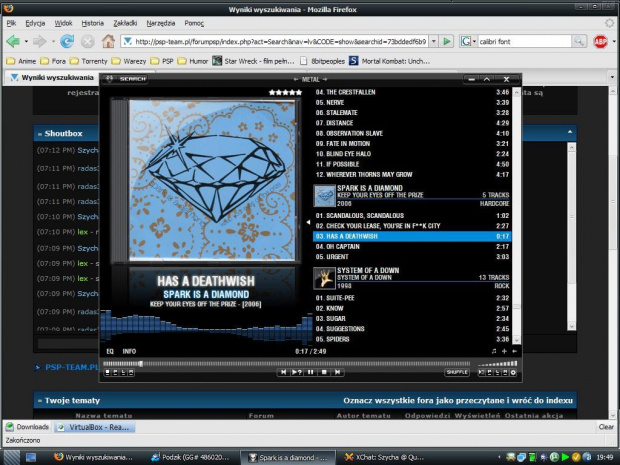Viewport: 620px width, 465px height.
Task: Click Firefox's forward arrow button
Action: pos(40,41)
